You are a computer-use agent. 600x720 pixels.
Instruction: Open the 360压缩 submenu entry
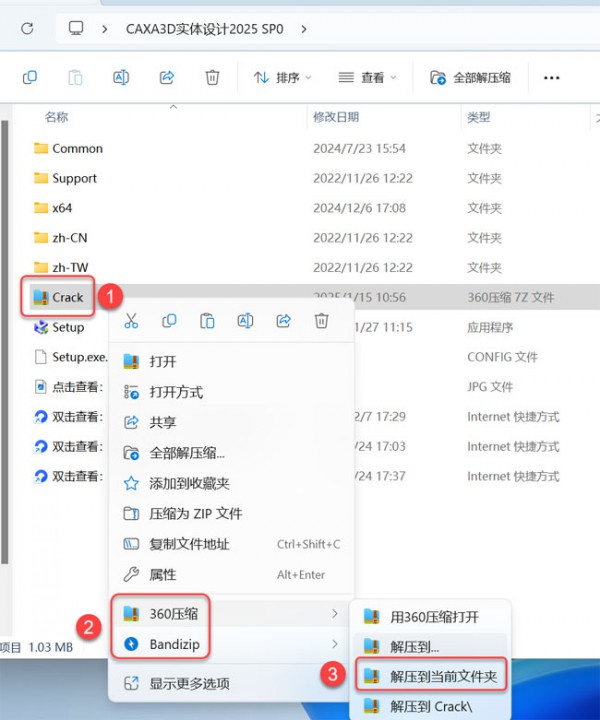[231, 614]
